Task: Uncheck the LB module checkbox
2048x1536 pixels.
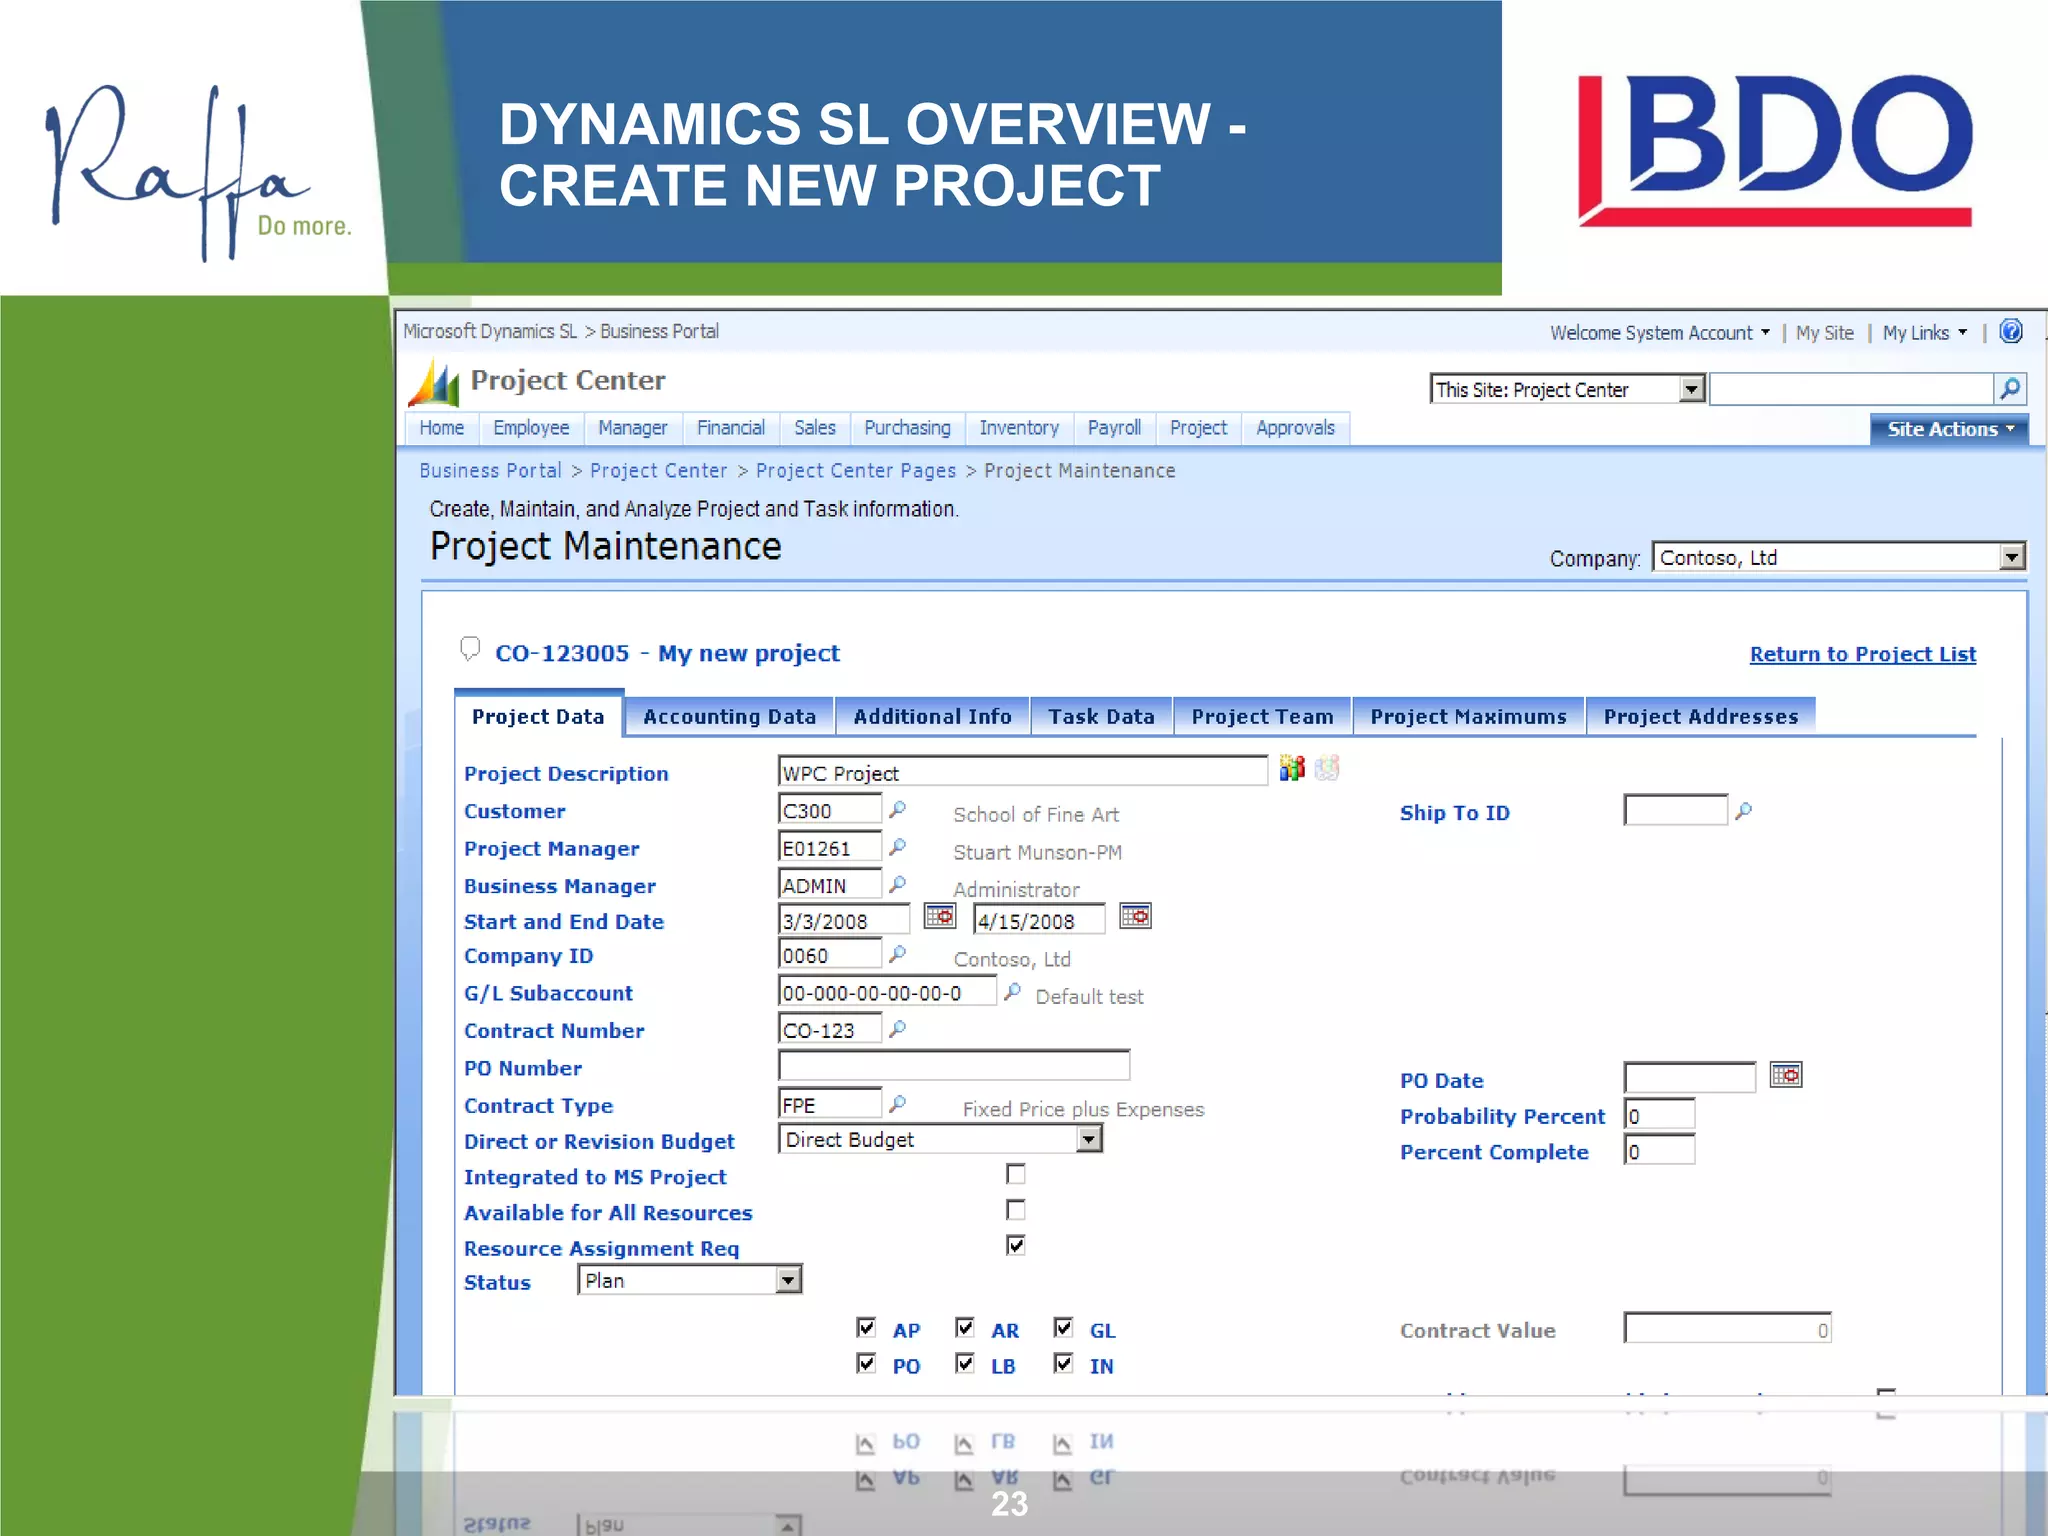Action: coord(964,1364)
